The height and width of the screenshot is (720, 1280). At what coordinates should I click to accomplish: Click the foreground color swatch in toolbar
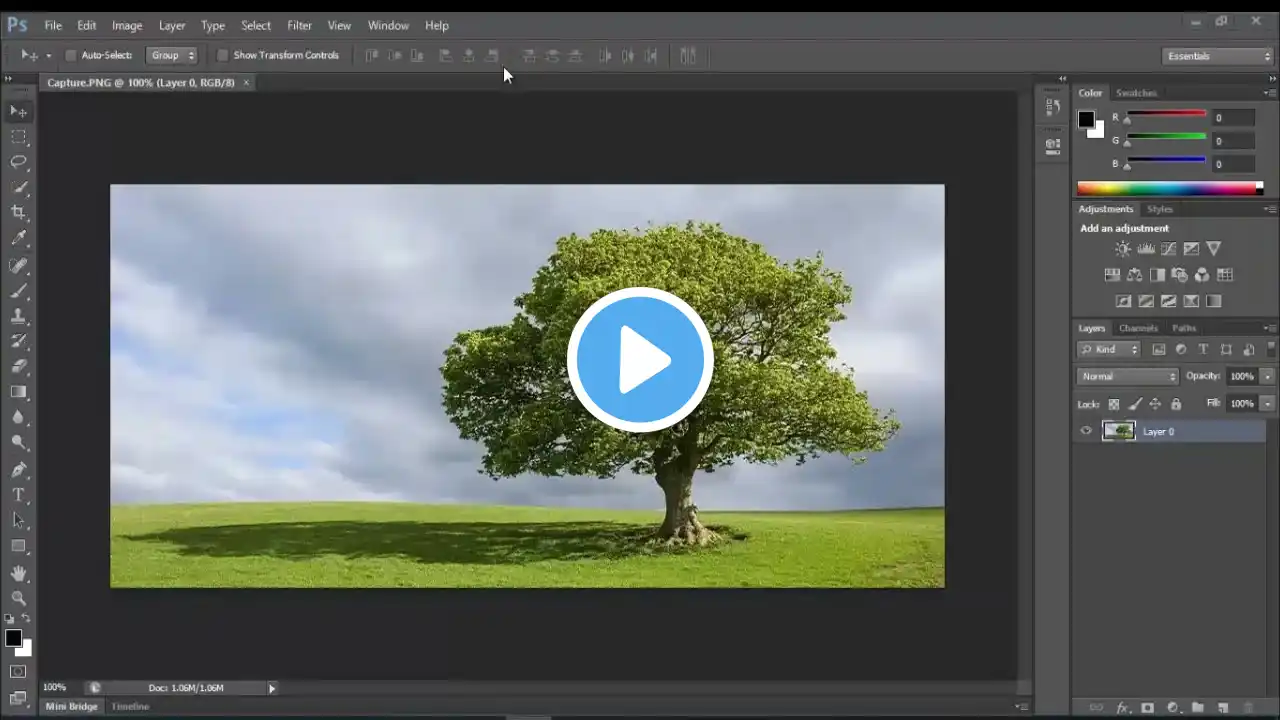coord(13,638)
